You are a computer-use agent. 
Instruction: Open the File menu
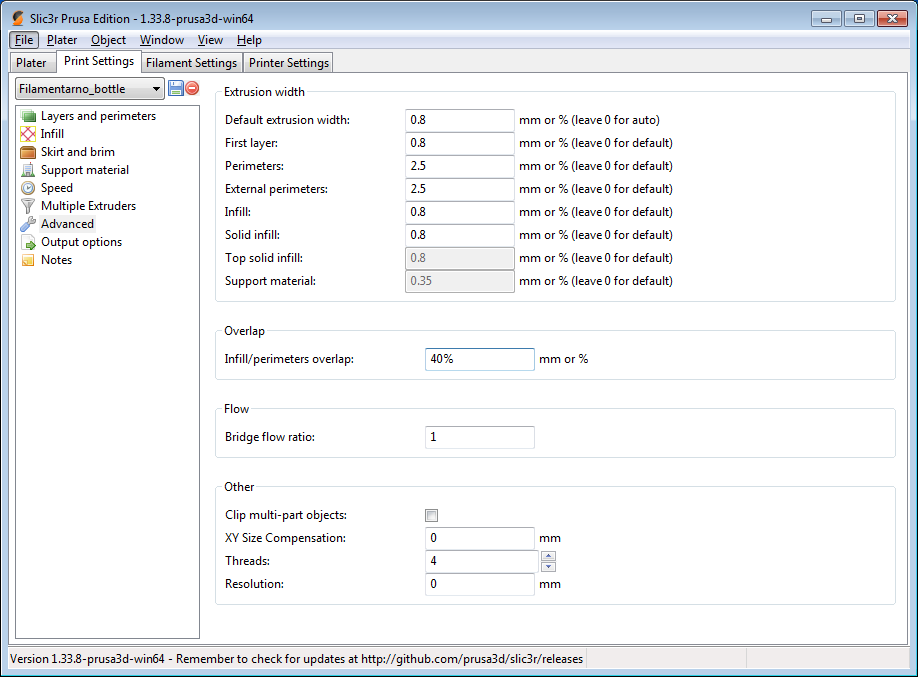[24, 40]
